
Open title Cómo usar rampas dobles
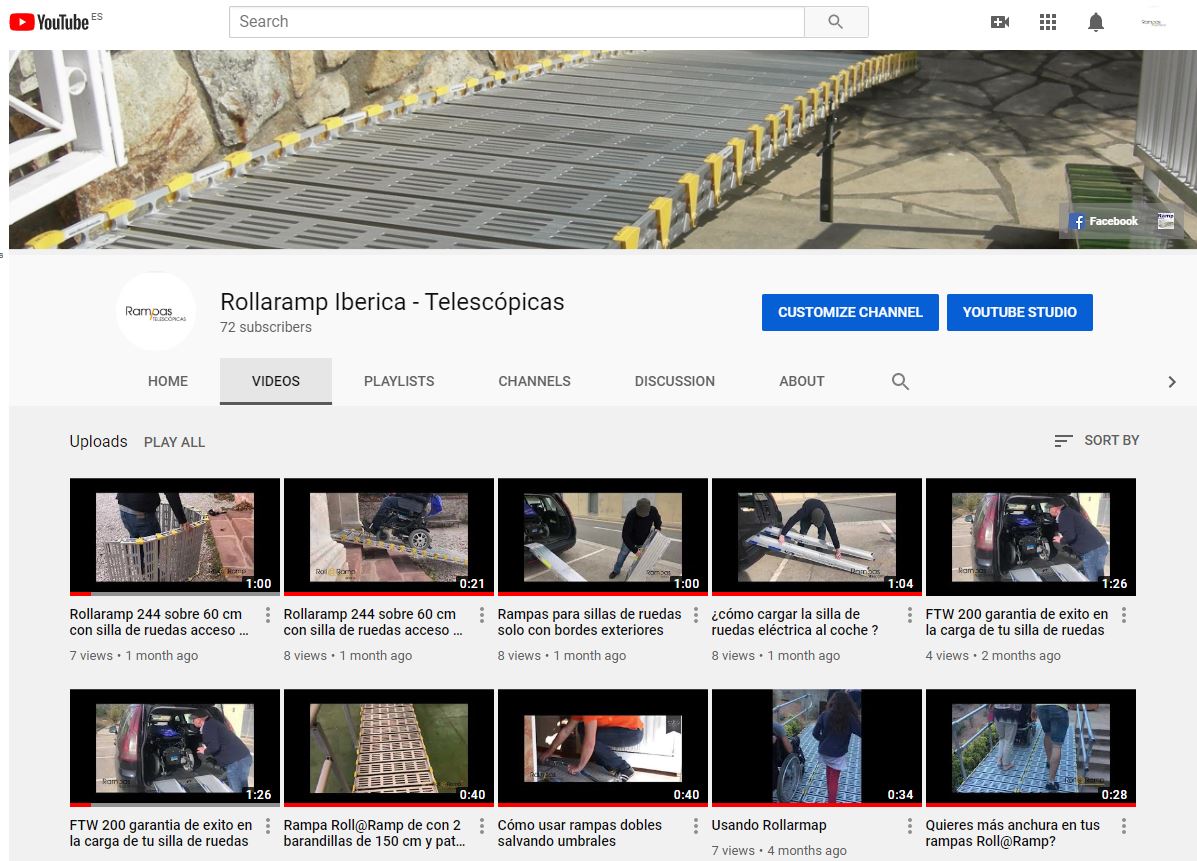[x=579, y=833]
